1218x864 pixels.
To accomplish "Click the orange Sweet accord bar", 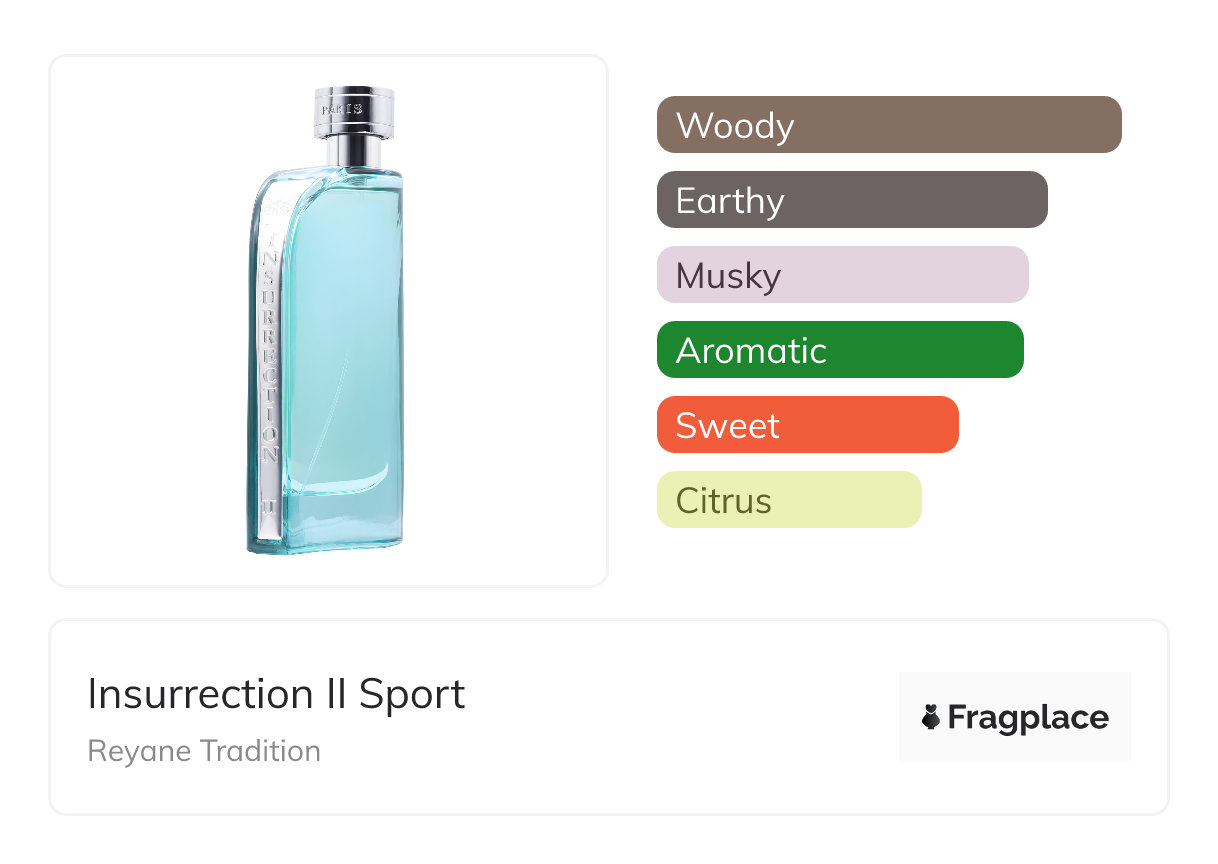I will 808,425.
